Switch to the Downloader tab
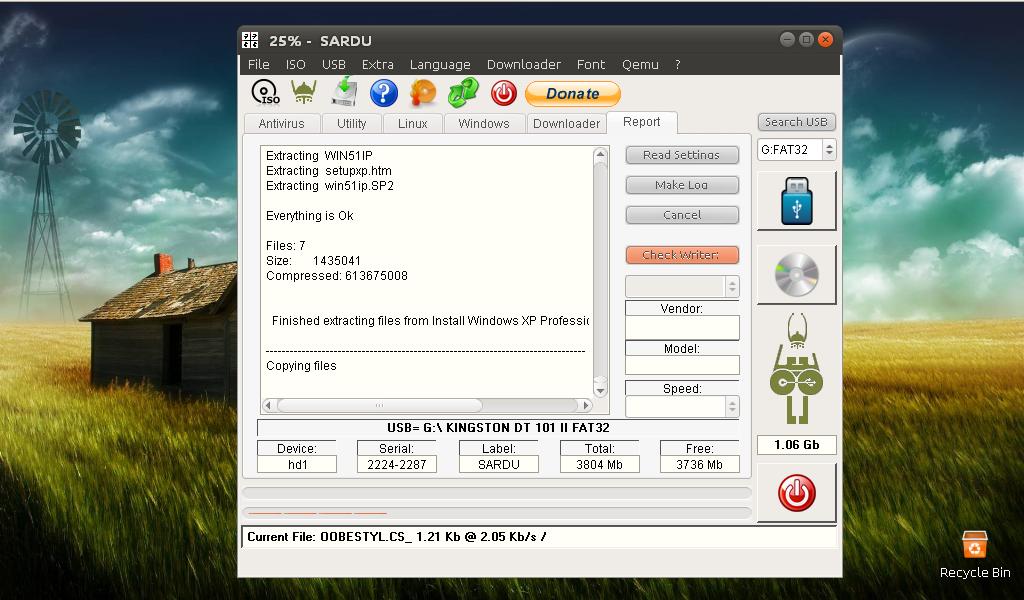 (x=566, y=123)
